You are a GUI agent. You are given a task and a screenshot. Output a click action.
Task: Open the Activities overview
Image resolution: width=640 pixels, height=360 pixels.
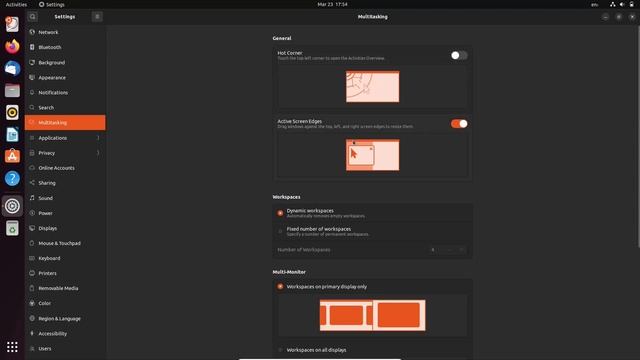tap(16, 4)
